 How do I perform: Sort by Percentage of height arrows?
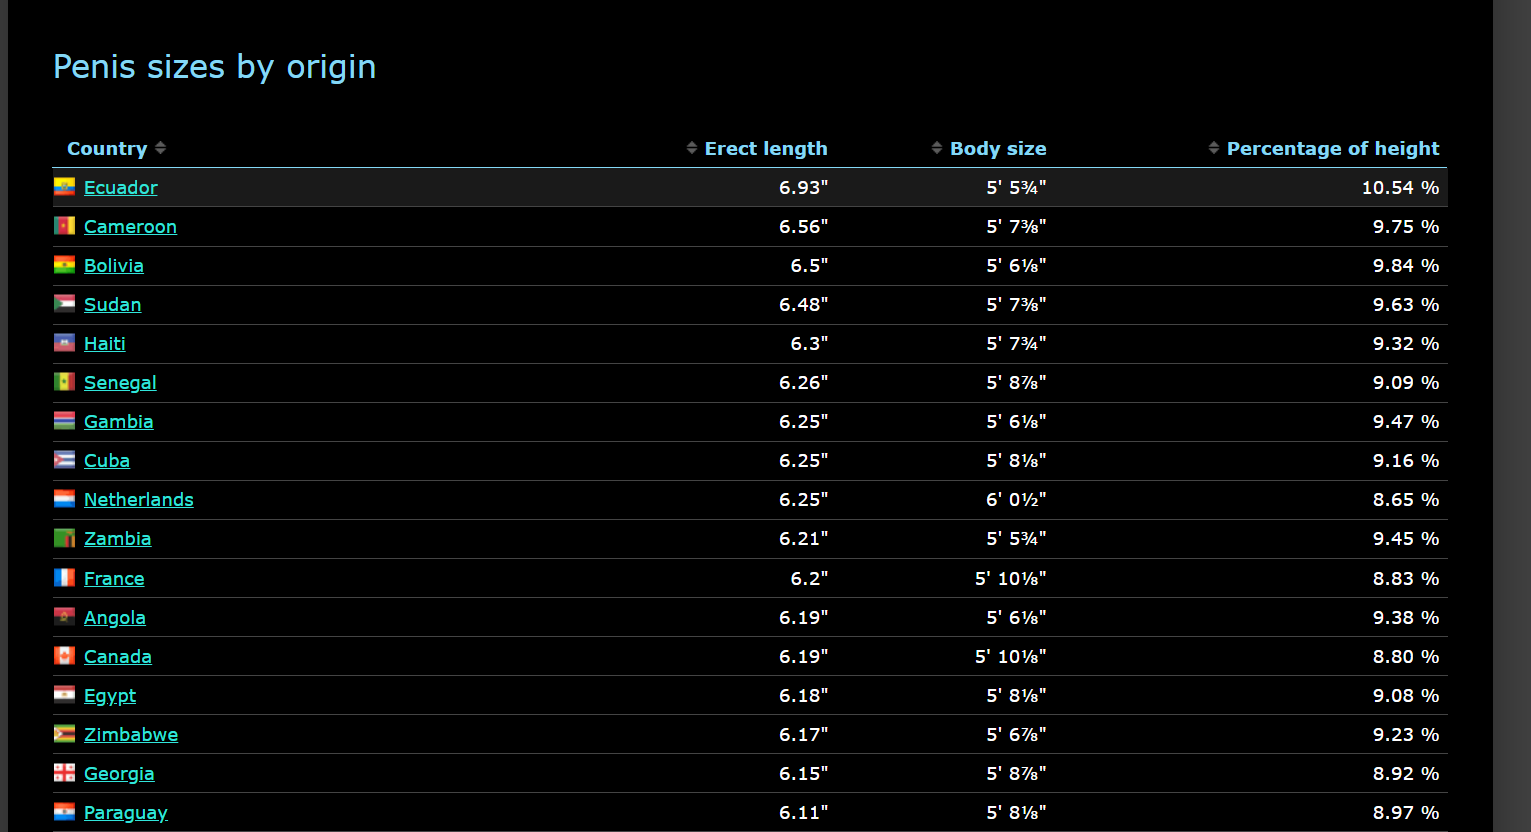pyautogui.click(x=1214, y=148)
